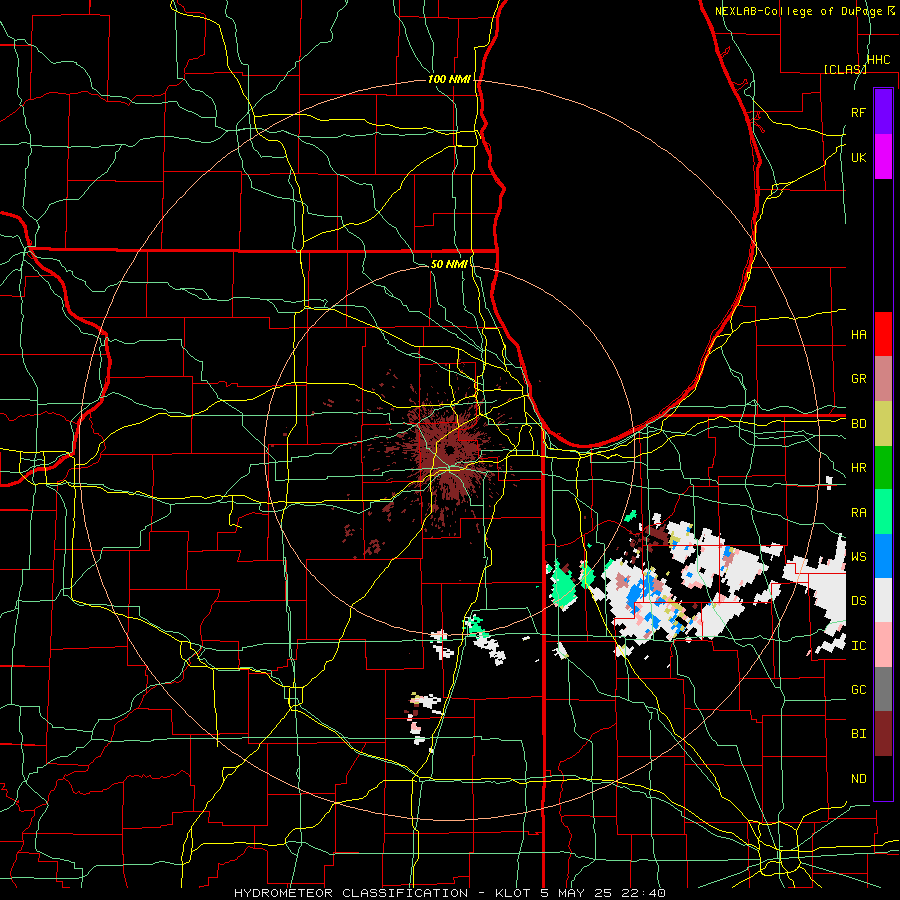Select the GC gray legend swatch
The image size is (900, 900).
[883, 689]
